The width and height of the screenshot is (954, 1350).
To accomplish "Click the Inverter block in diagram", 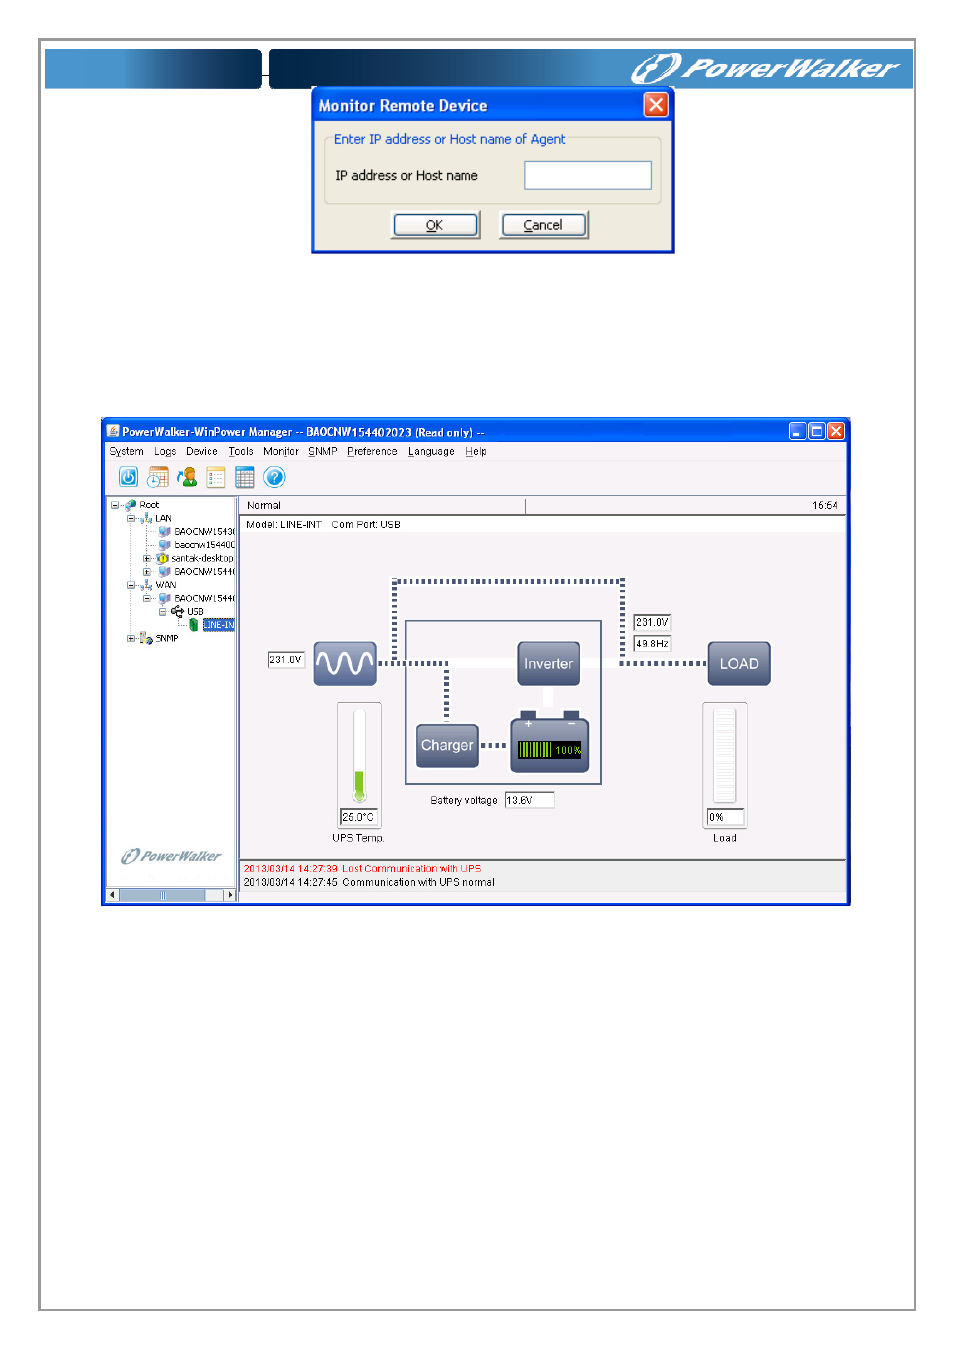I will (x=549, y=663).
